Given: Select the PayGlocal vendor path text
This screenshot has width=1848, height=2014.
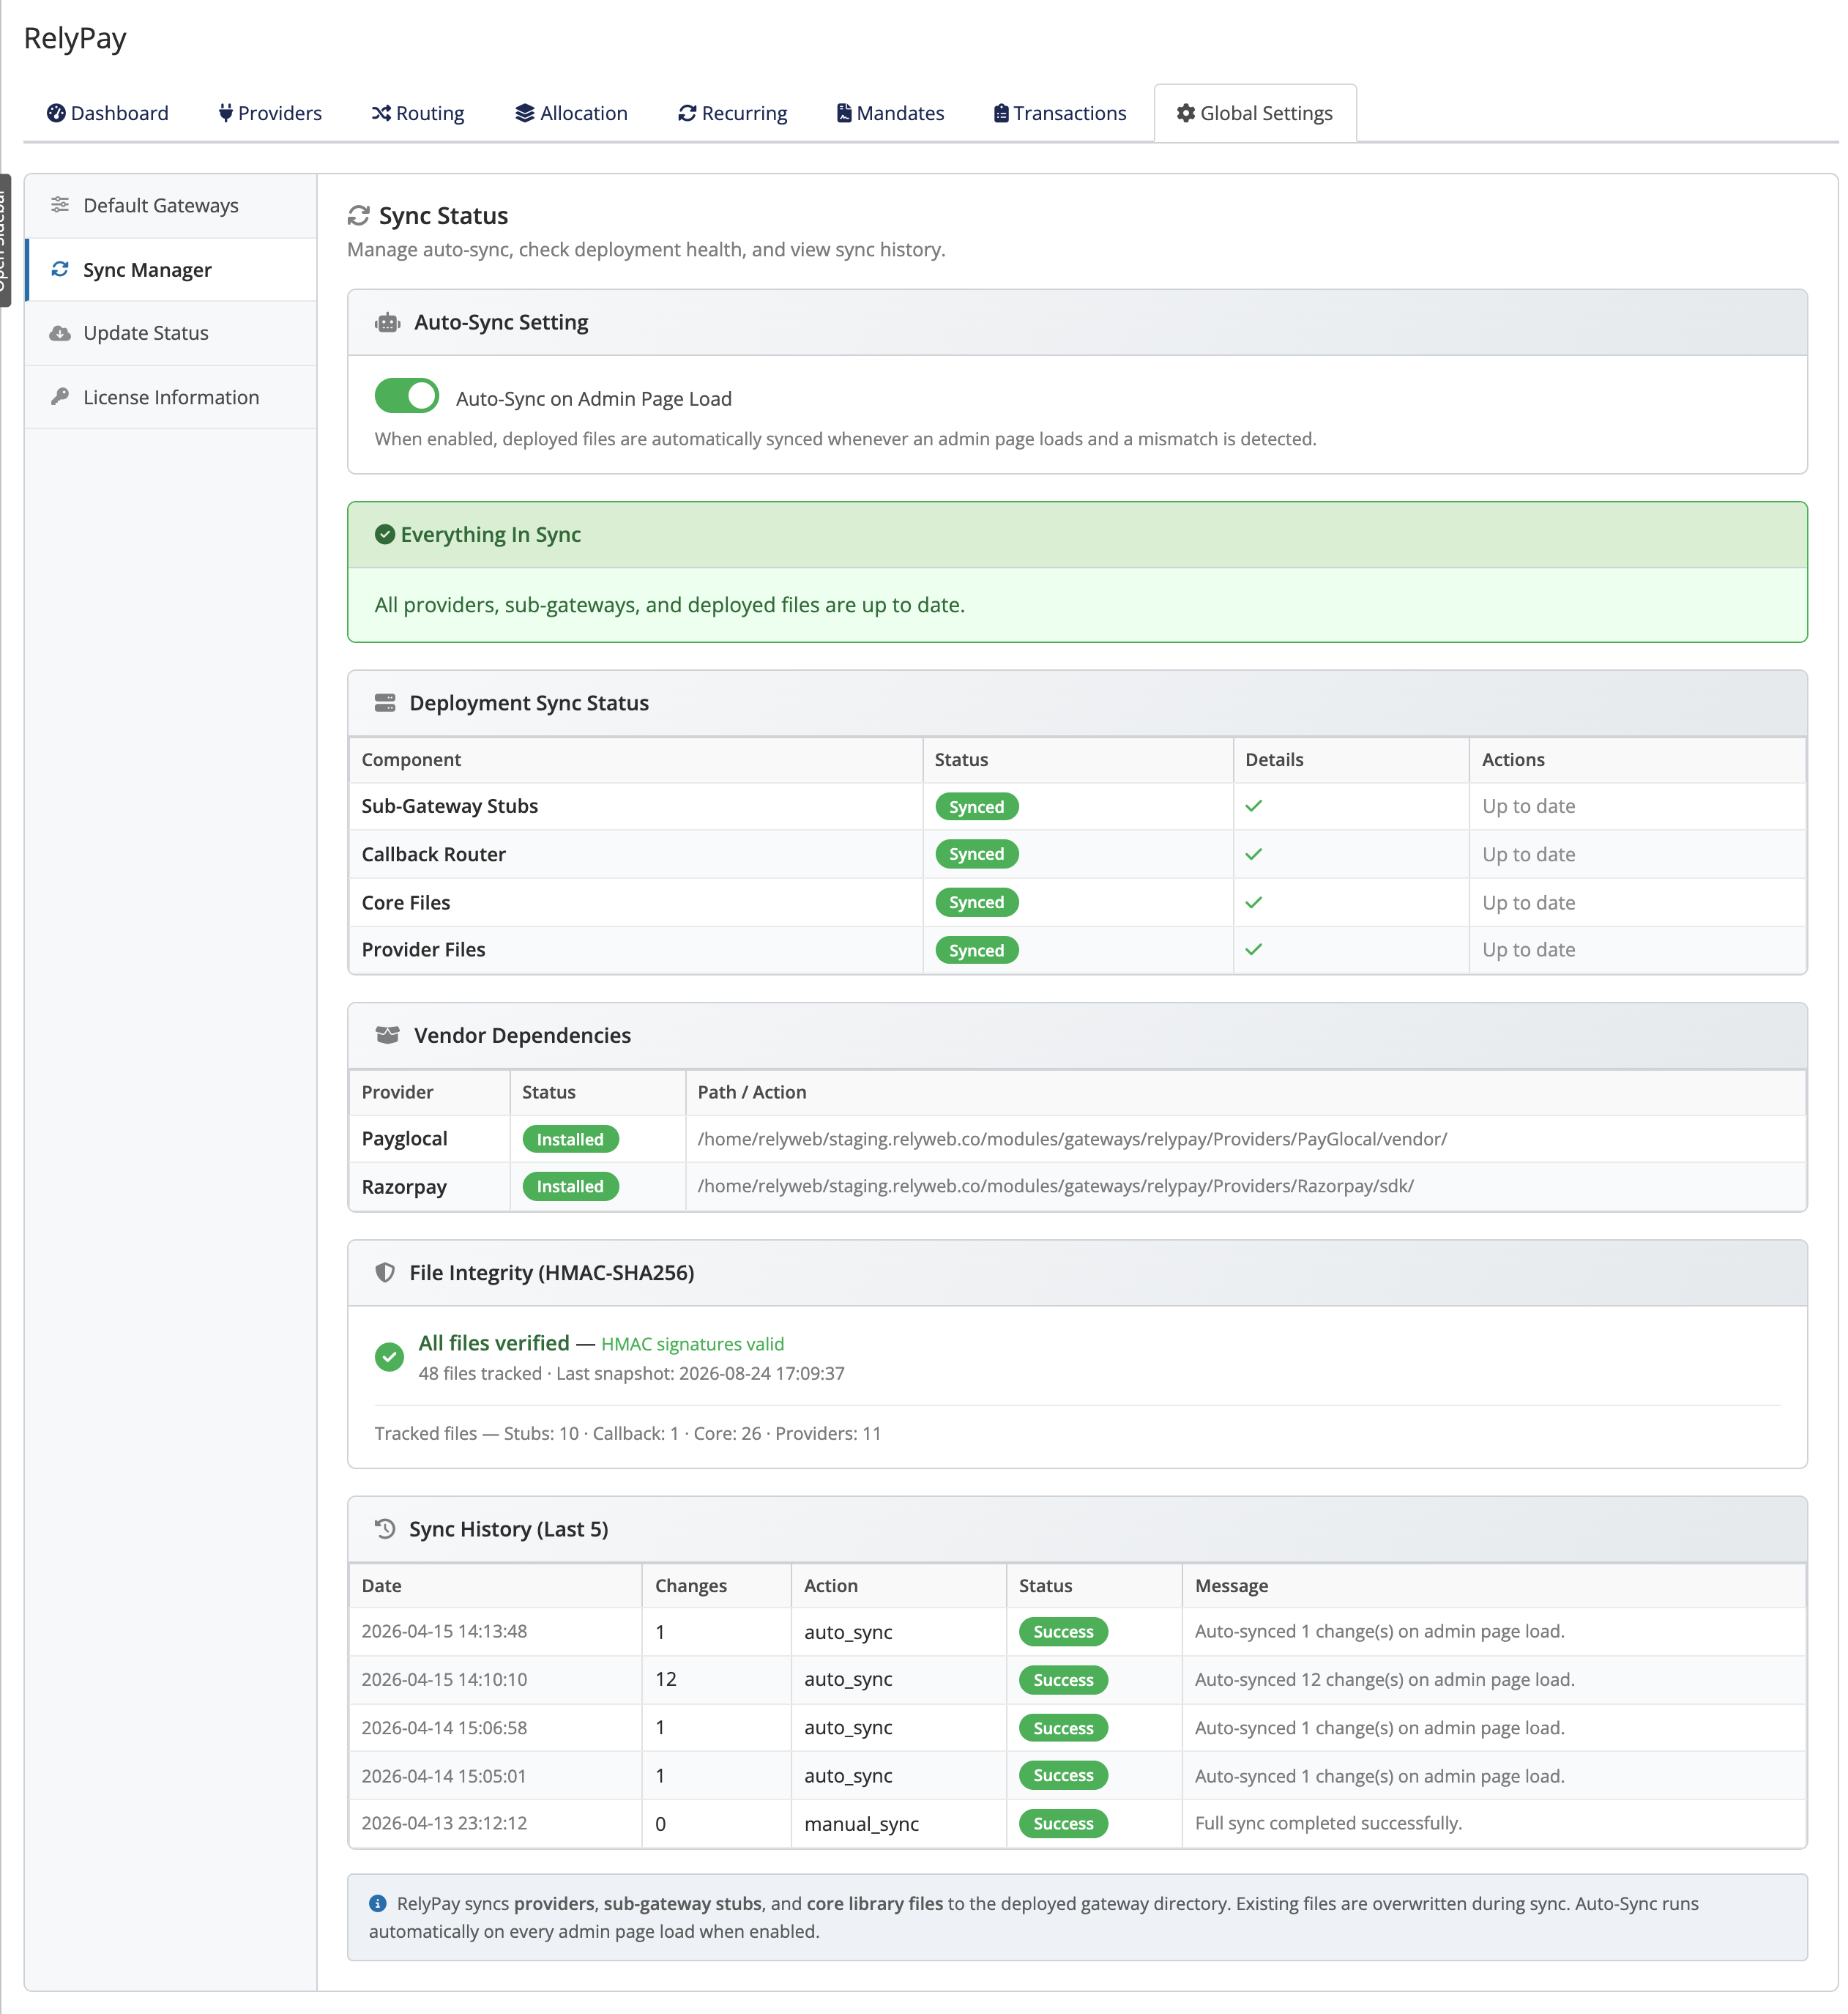Looking at the screenshot, I should [x=1072, y=1138].
